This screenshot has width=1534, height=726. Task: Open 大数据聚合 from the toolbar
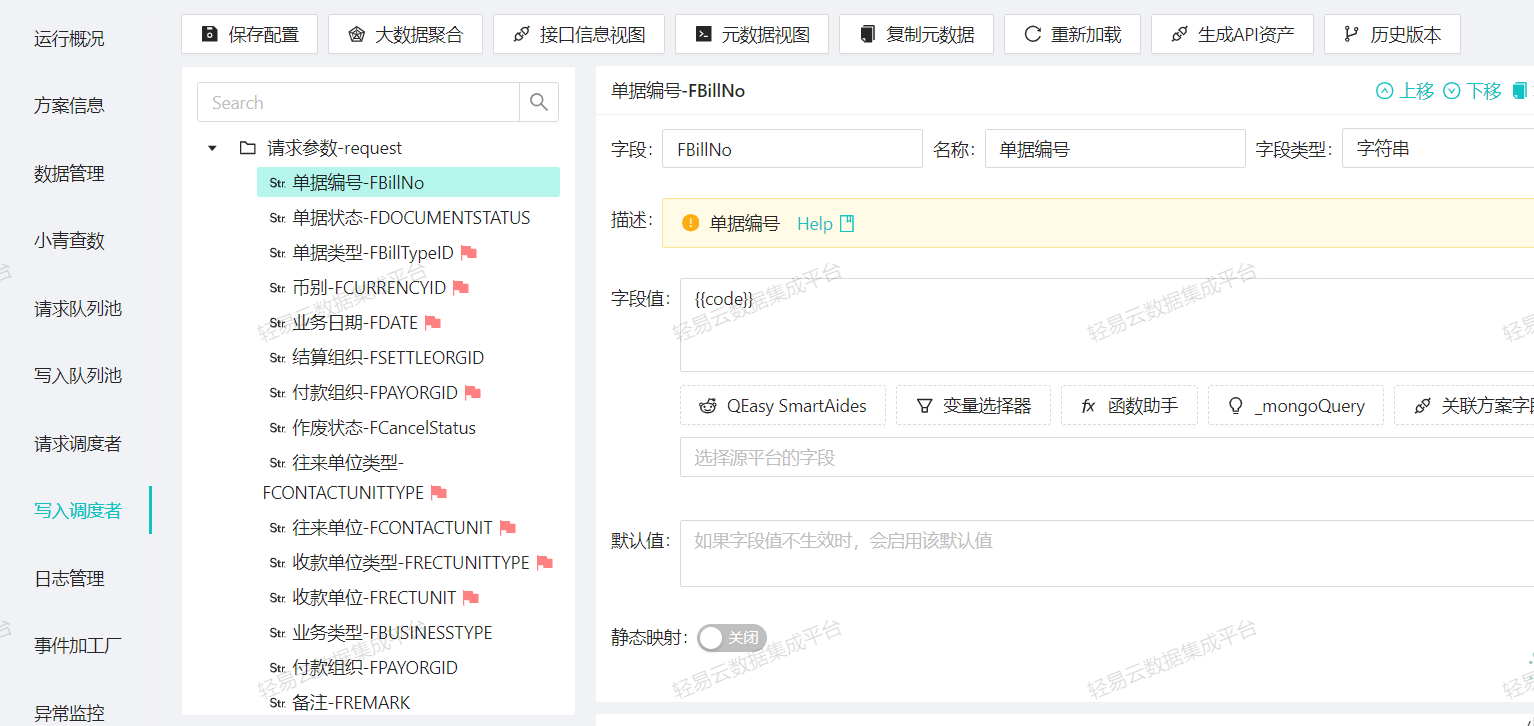[x=405, y=34]
